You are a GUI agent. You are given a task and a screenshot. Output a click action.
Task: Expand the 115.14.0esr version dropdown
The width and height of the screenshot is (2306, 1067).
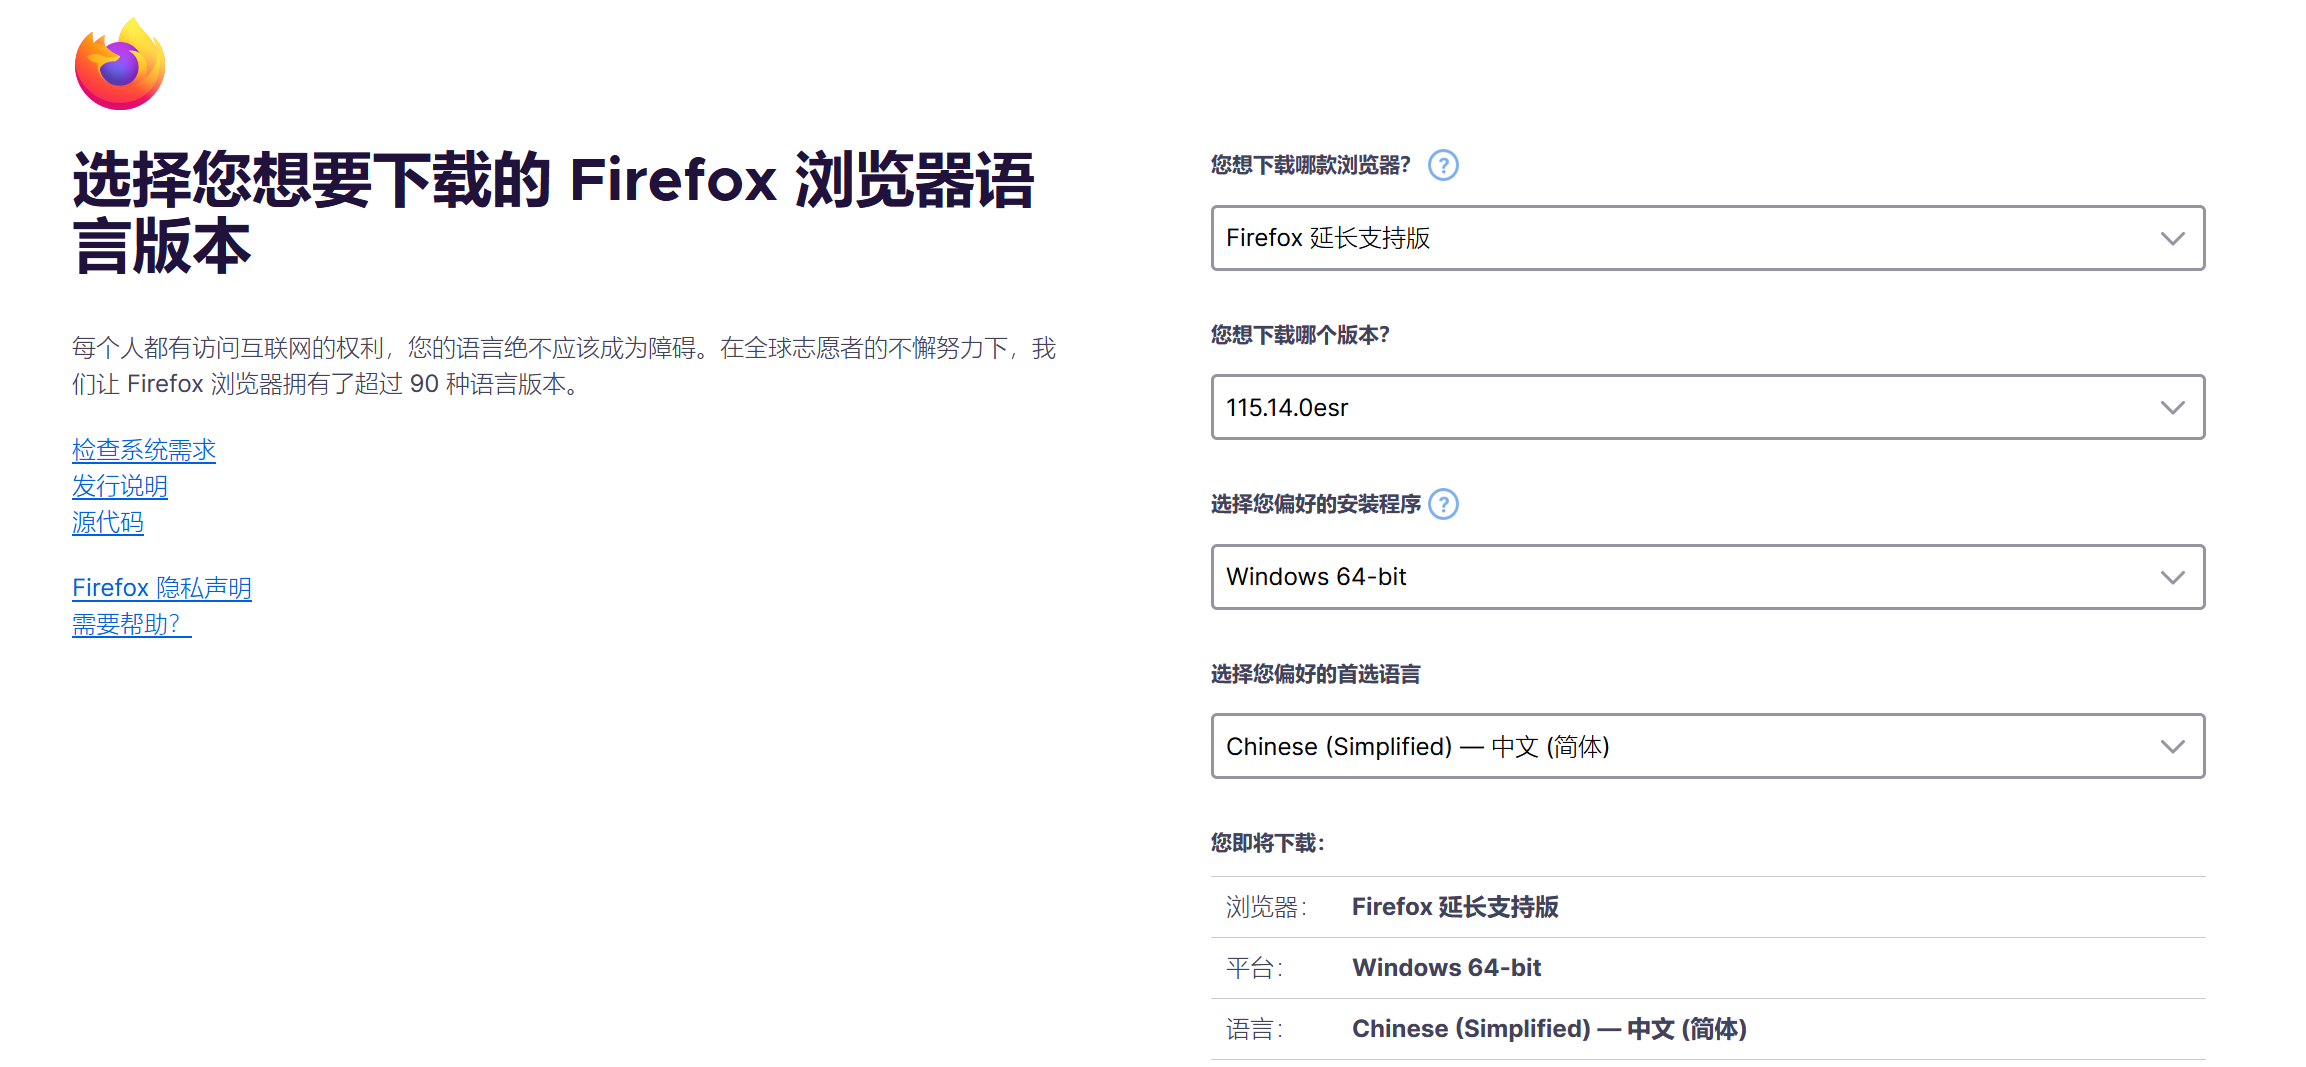(1707, 407)
